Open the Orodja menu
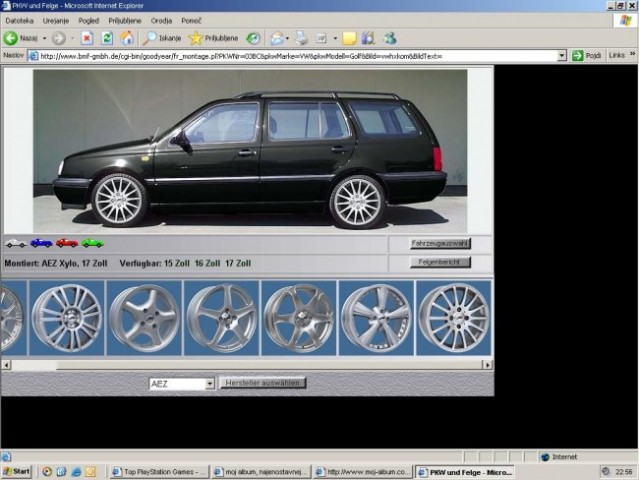This screenshot has height=480, width=639. pos(161,20)
